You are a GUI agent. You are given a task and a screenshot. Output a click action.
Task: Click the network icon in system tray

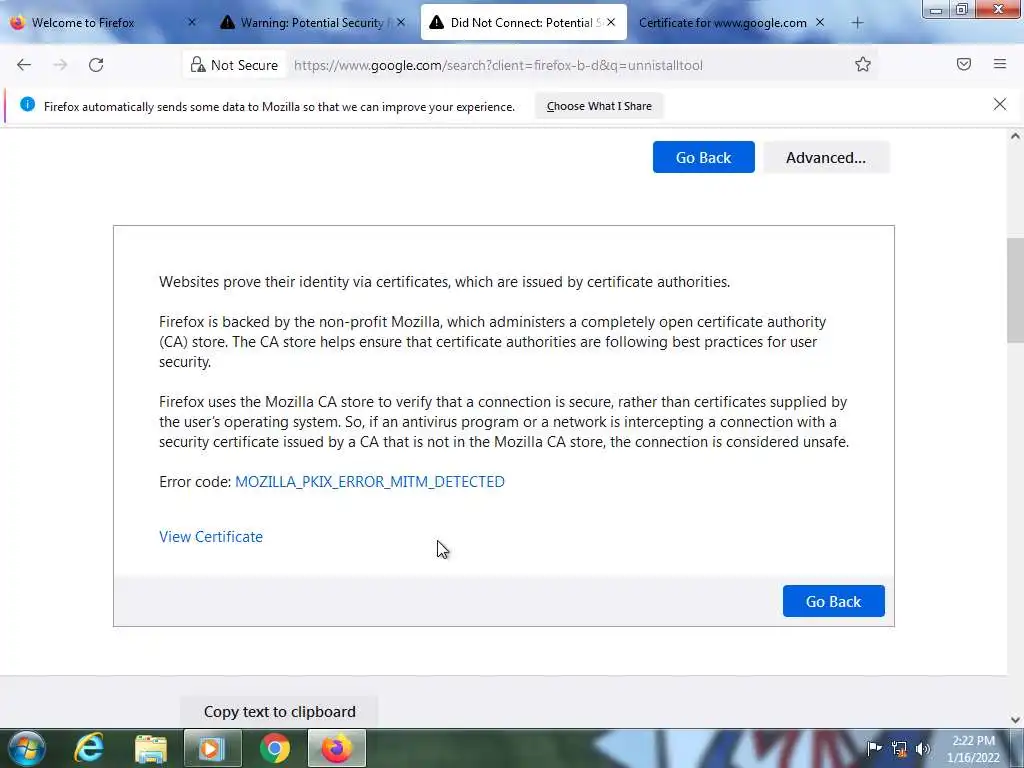click(x=899, y=749)
